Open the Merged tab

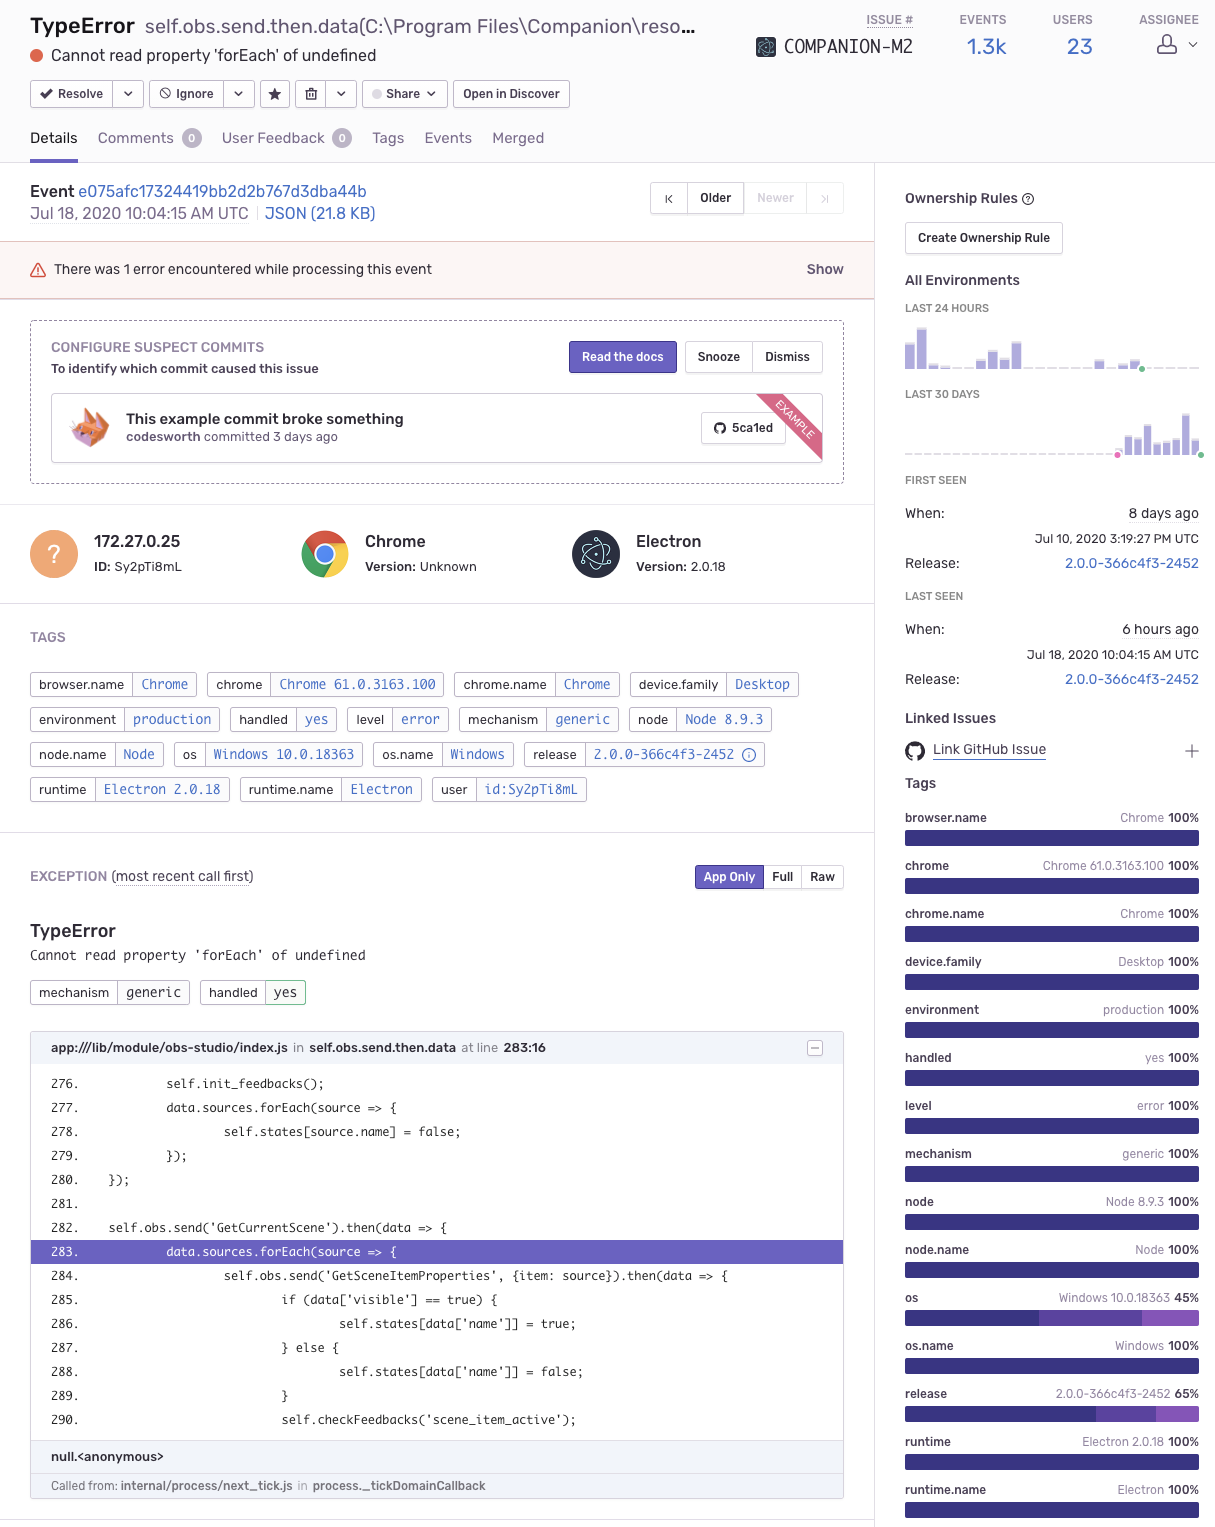tap(518, 138)
